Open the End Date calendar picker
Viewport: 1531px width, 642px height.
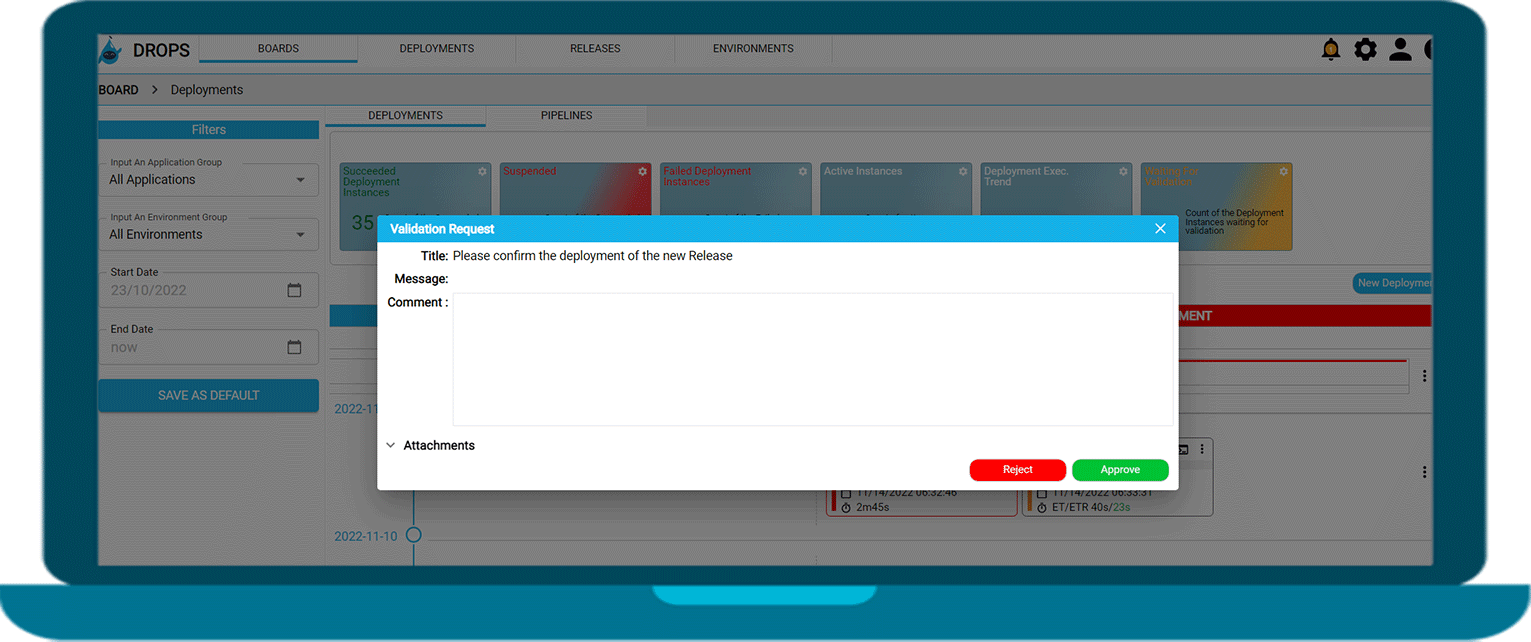[x=294, y=347]
